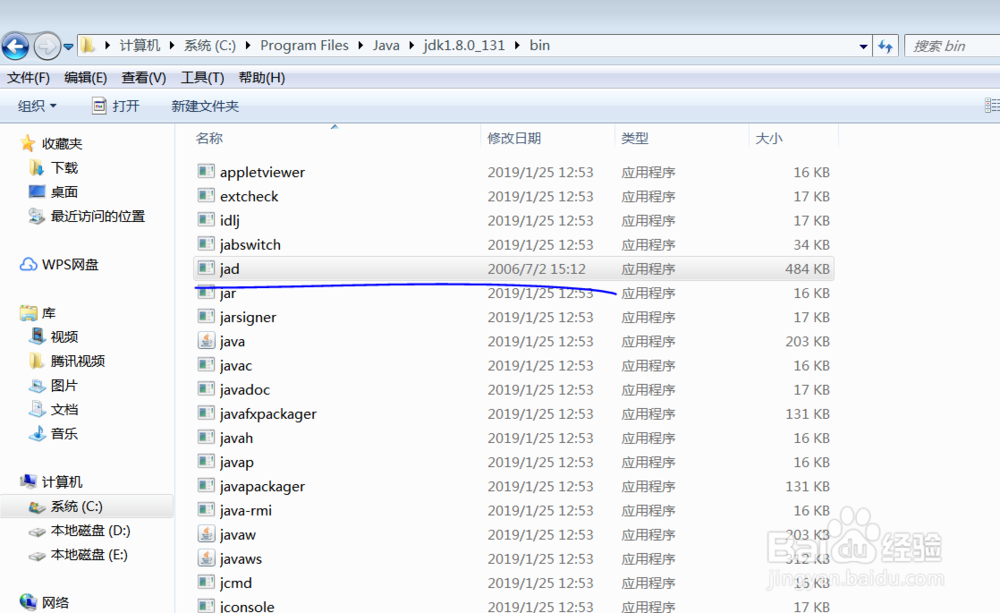Focus the search bin input field

click(x=952, y=46)
